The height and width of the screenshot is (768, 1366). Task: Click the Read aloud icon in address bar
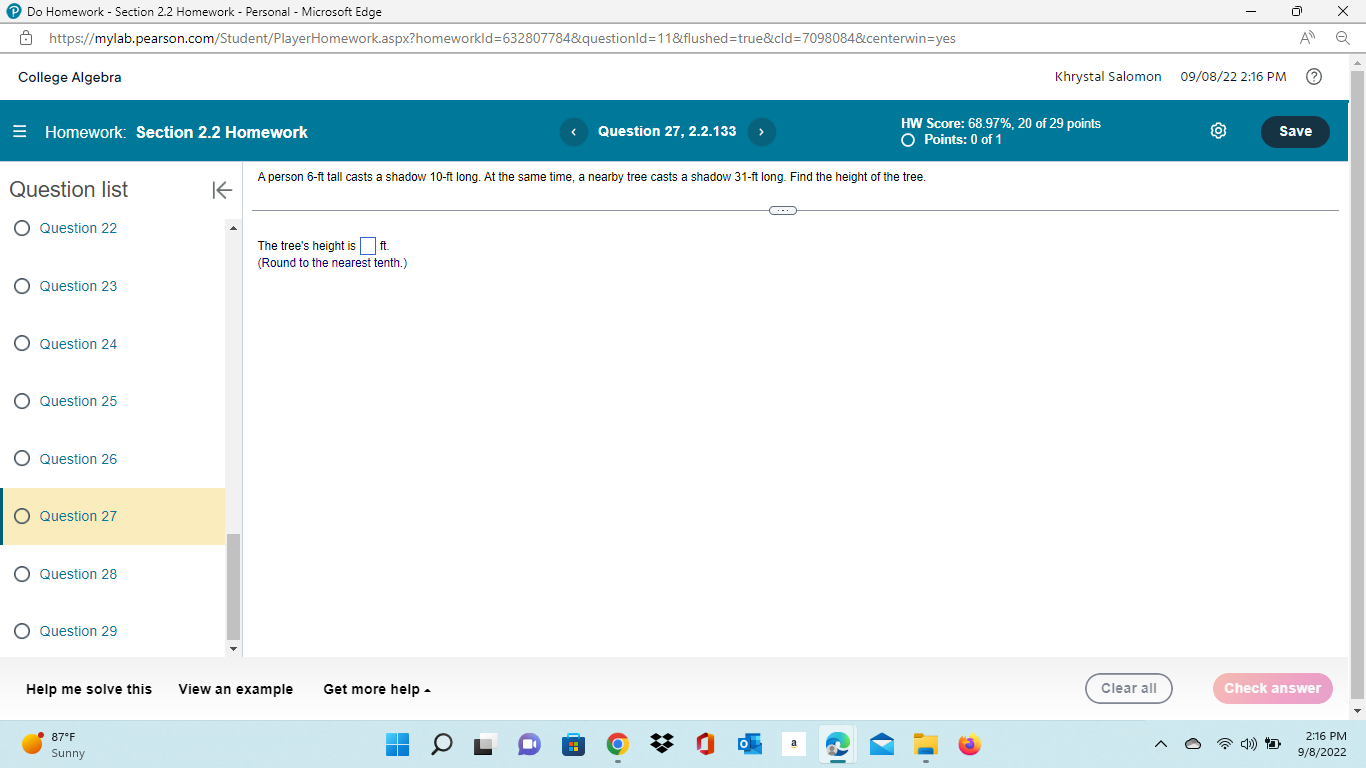point(1308,38)
